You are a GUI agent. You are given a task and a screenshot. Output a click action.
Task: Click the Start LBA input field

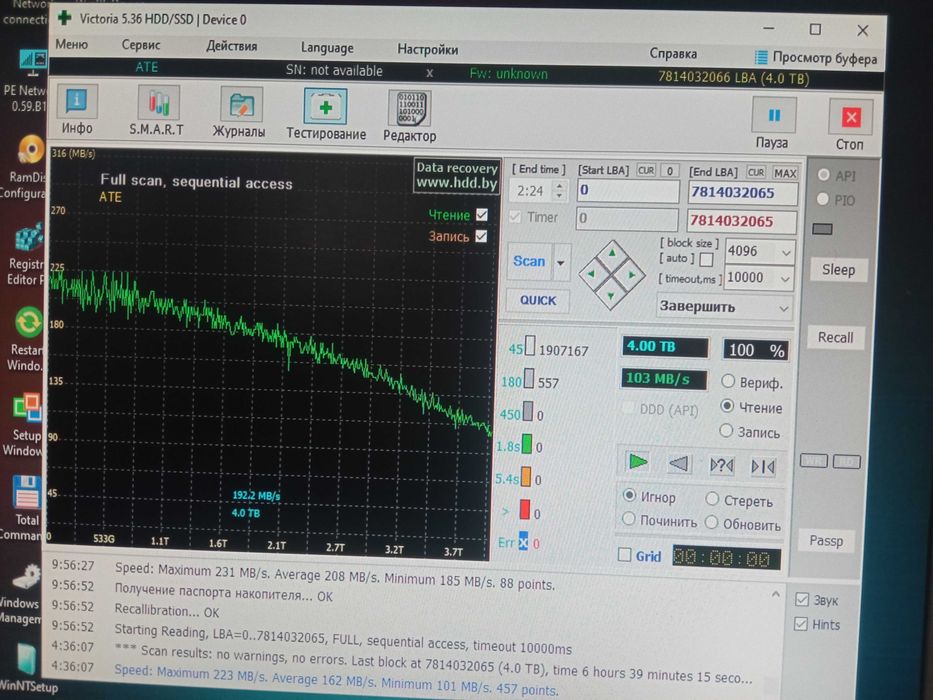[628, 190]
